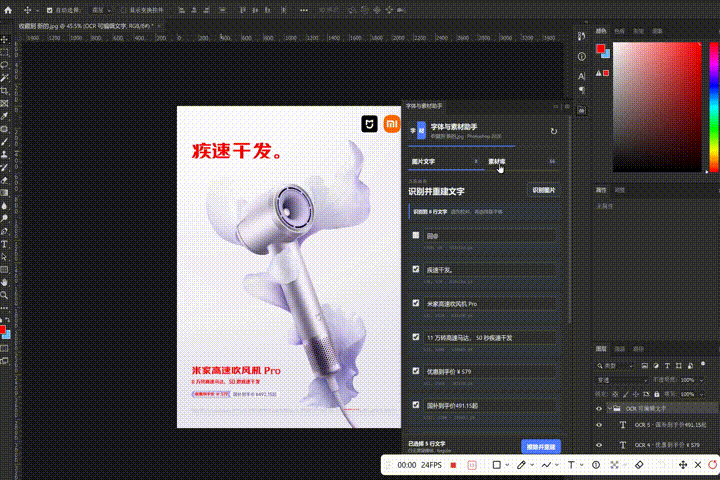Uncheck the '11 万转高速马达' row checkbox
Image resolution: width=720 pixels, height=480 pixels.
click(416, 337)
